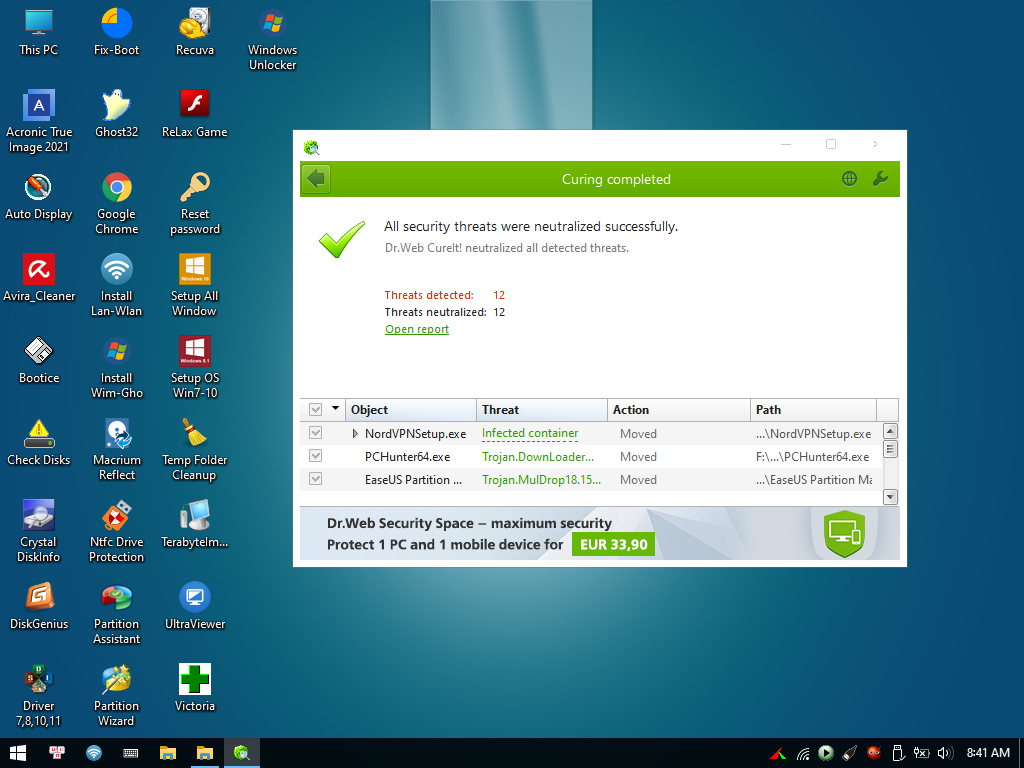This screenshot has height=768, width=1024.
Task: Click the Infected container threat link
Action: 530,433
